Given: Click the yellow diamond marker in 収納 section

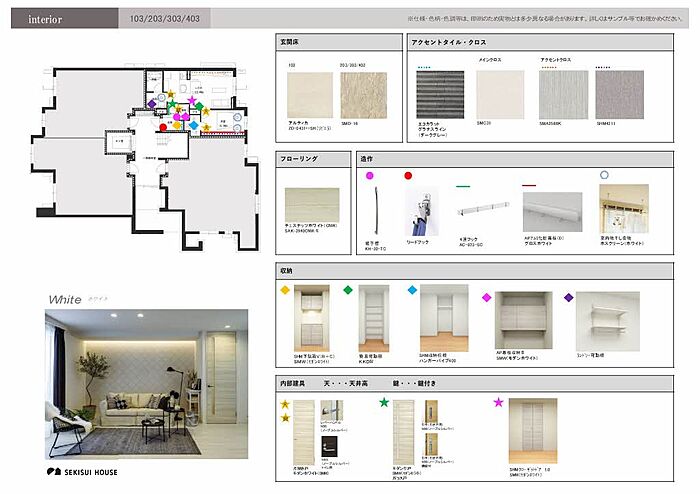Looking at the screenshot, I should click(285, 290).
